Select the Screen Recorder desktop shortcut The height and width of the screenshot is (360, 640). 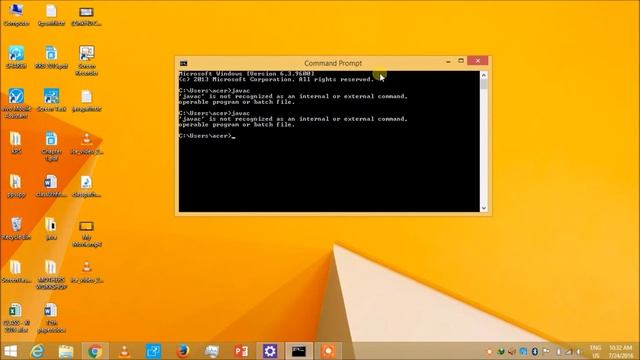(x=87, y=60)
